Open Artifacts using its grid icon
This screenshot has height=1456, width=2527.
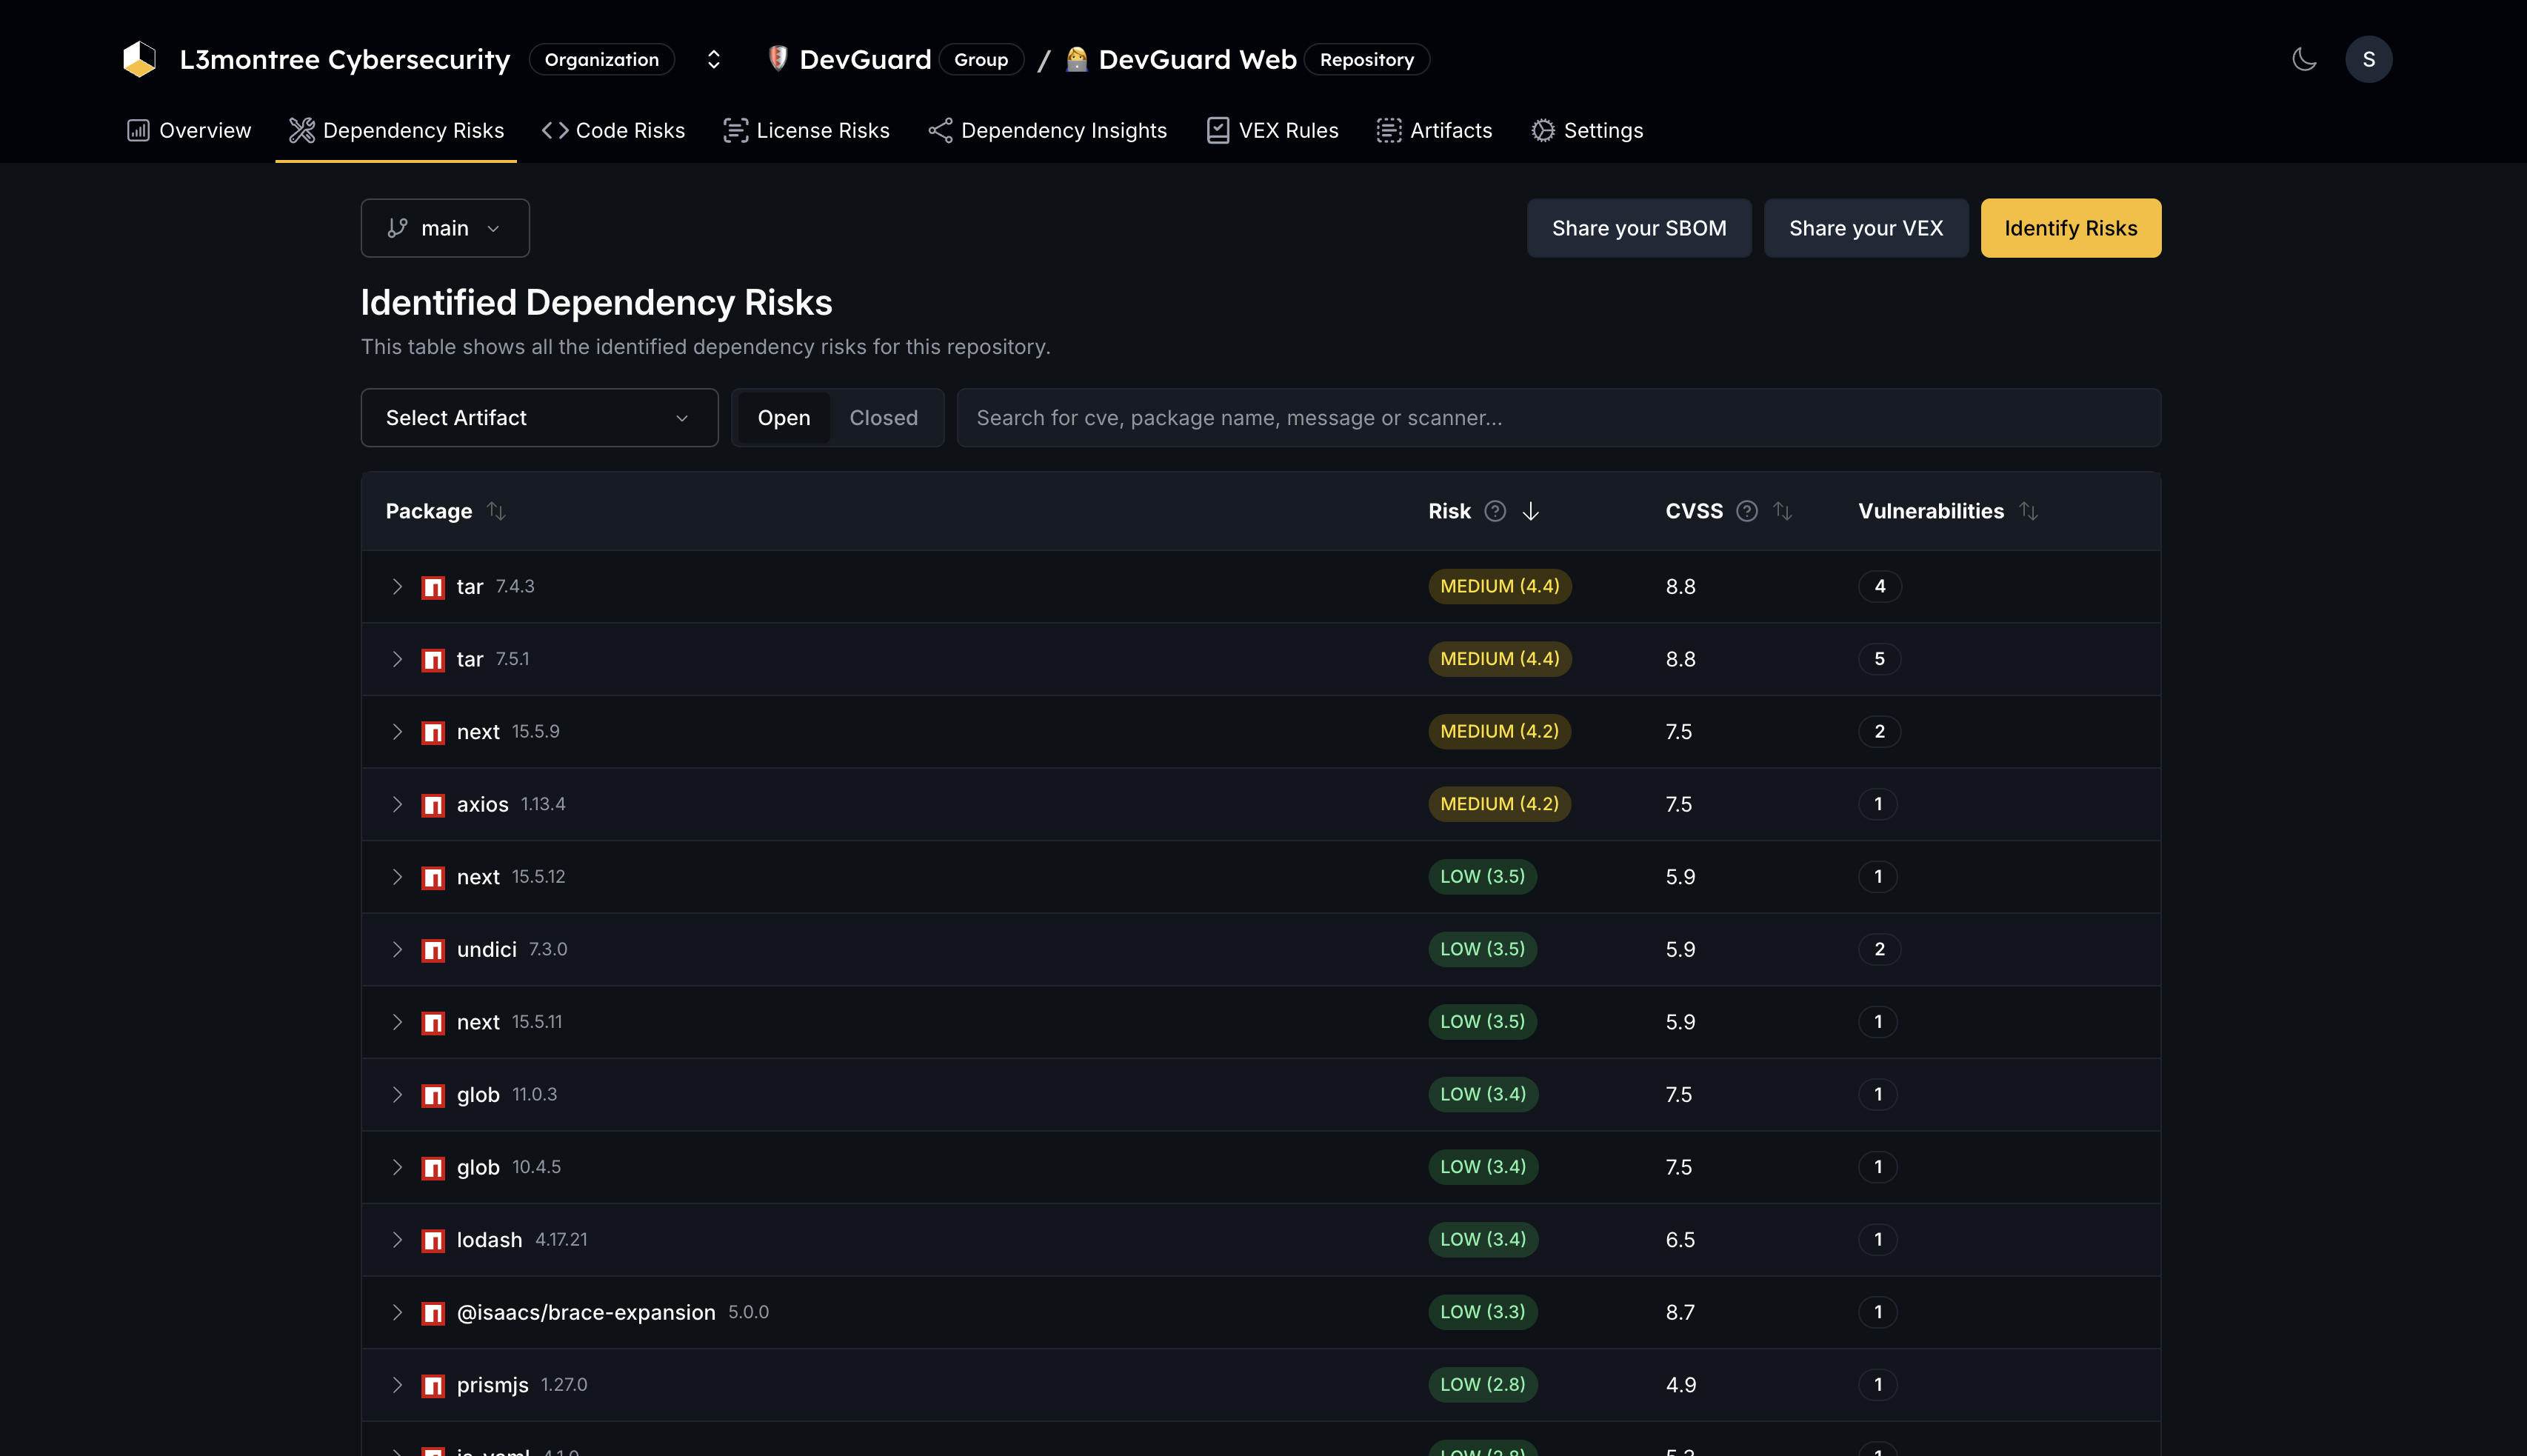[1389, 130]
